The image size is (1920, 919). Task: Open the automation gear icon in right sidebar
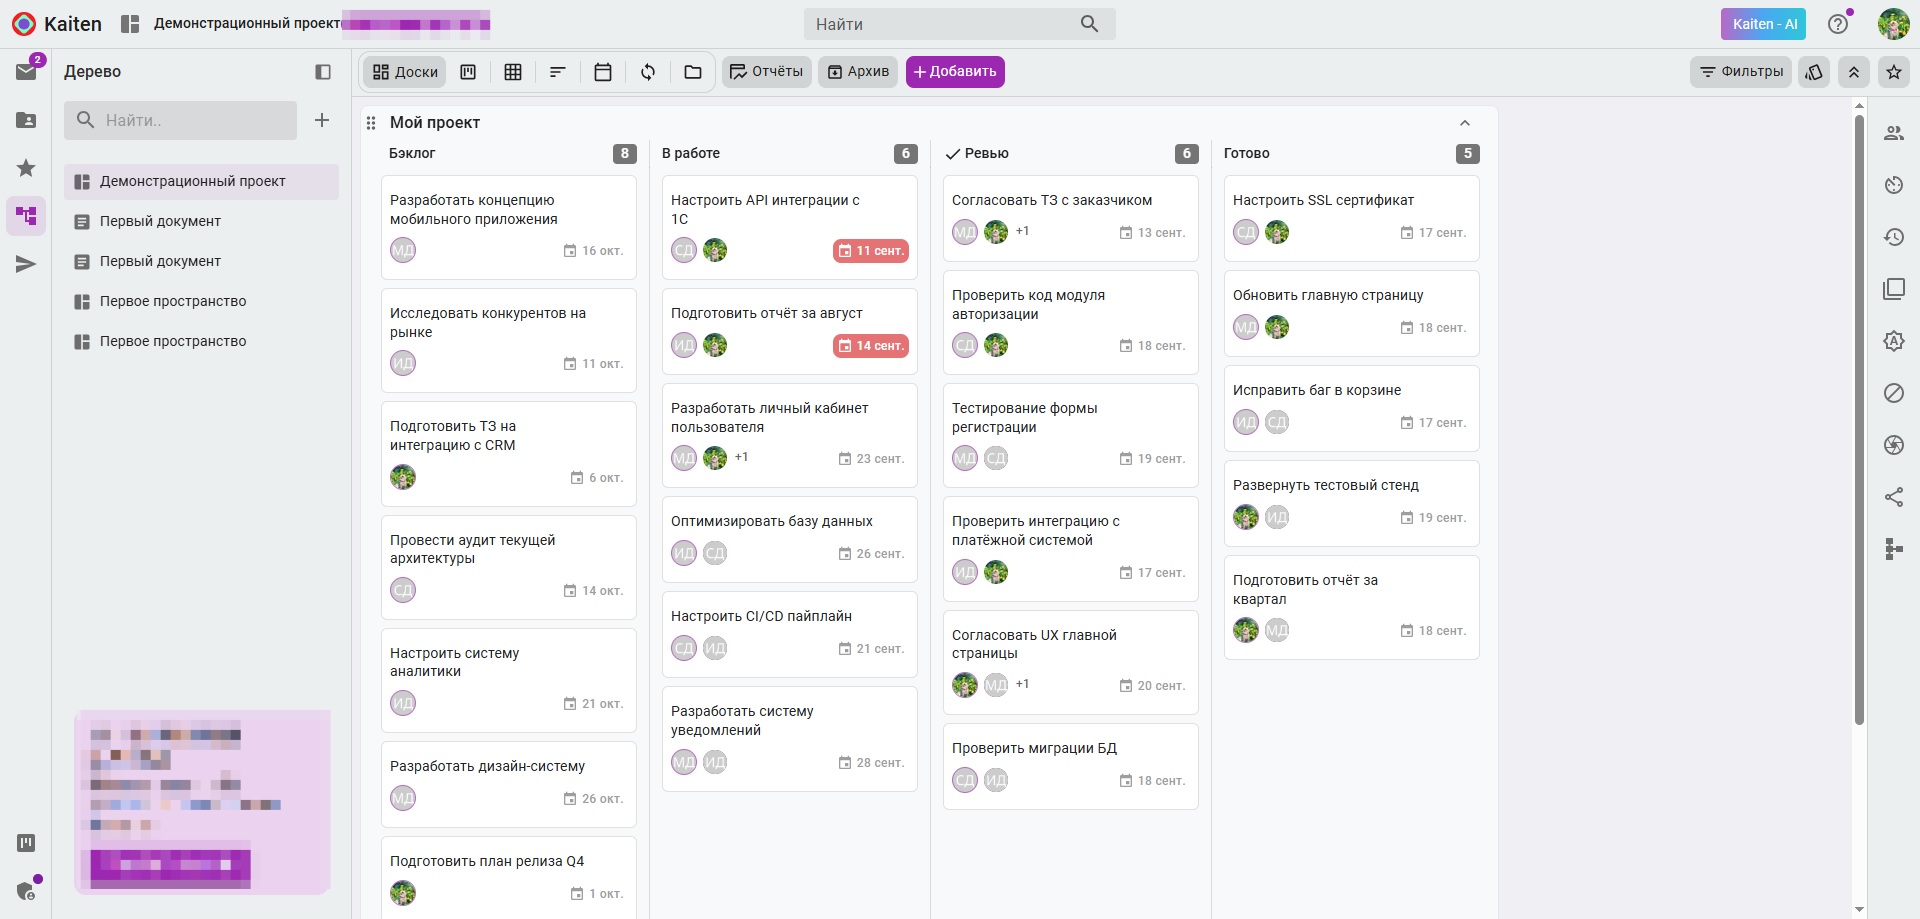[1894, 341]
